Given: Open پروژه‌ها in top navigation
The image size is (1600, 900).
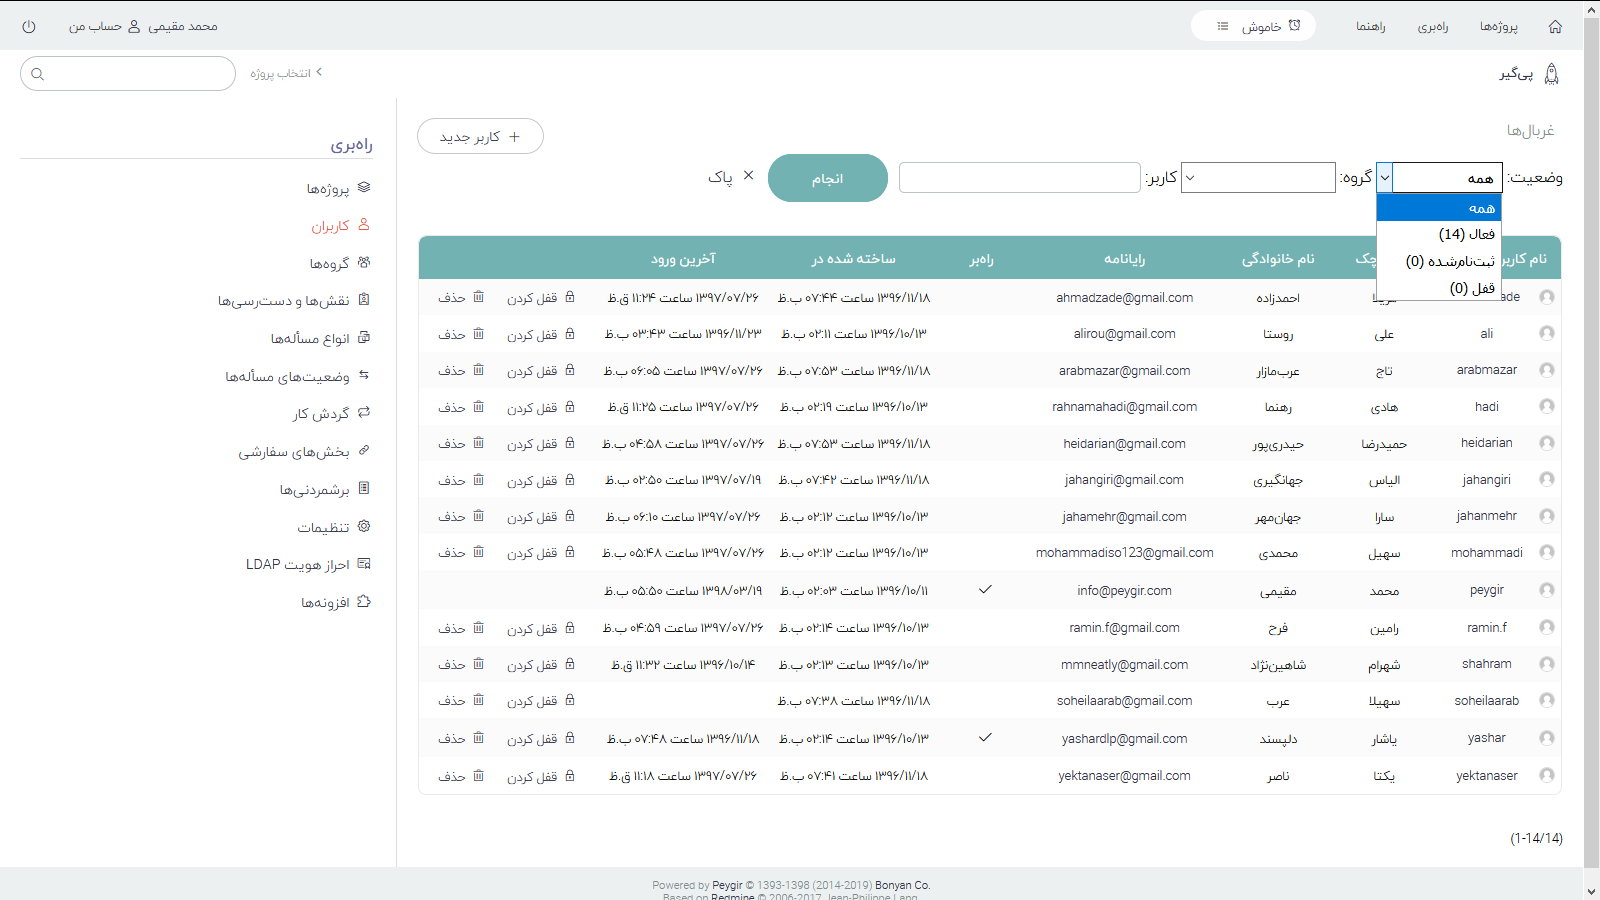Looking at the screenshot, I should pyautogui.click(x=1498, y=27).
